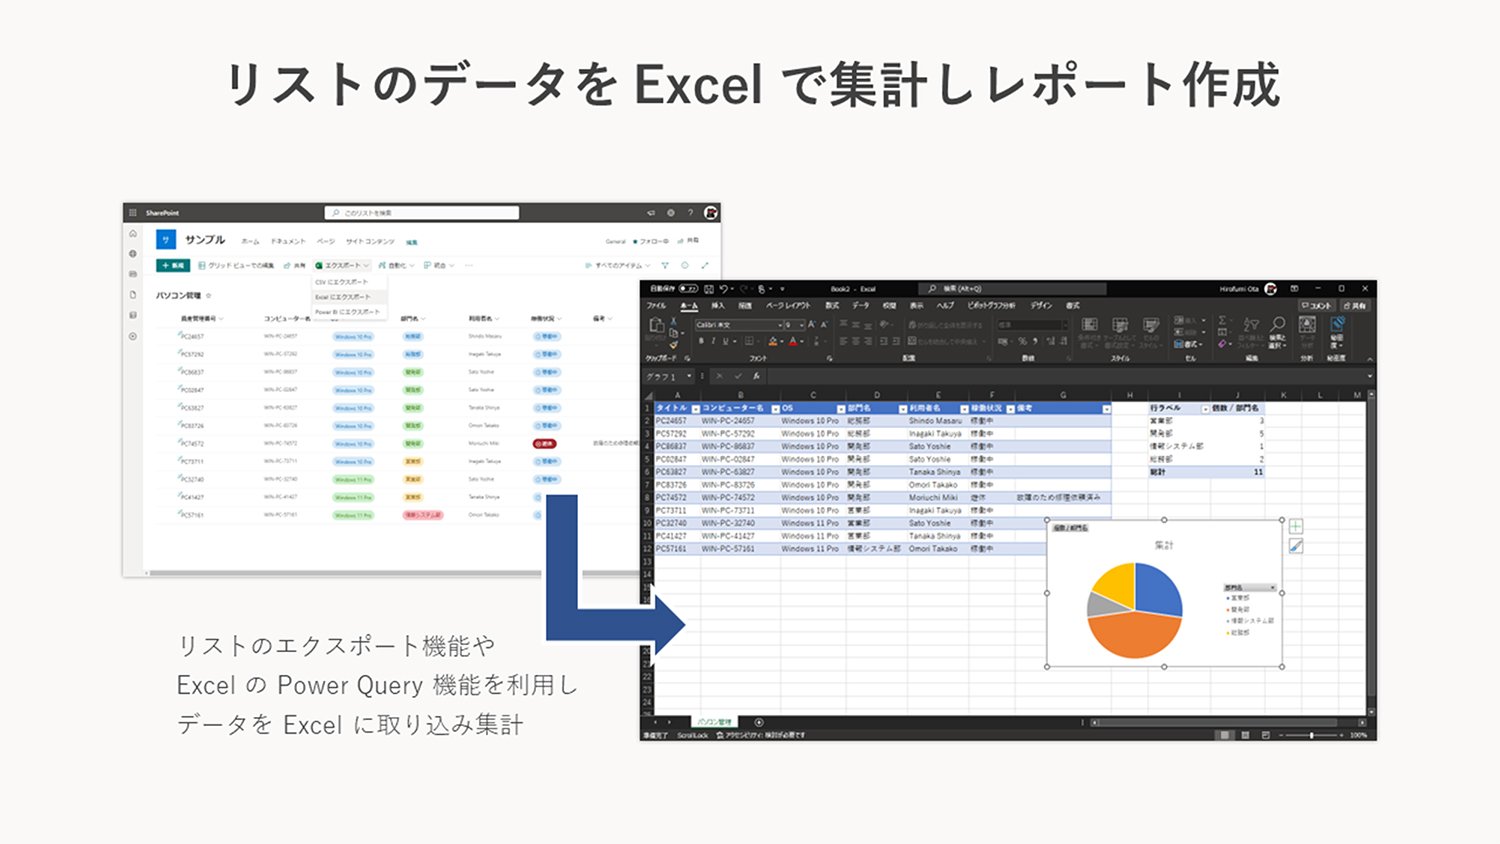Click the SharePoint list search box
Viewport: 1500px width, 844px height.
[422, 213]
